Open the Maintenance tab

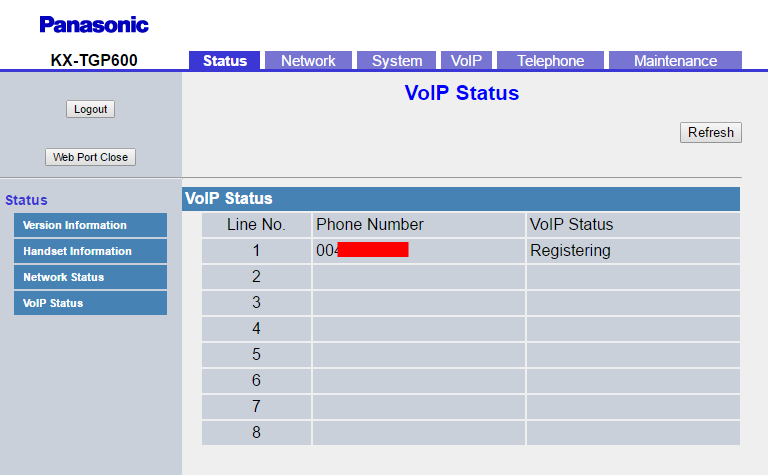tap(675, 61)
